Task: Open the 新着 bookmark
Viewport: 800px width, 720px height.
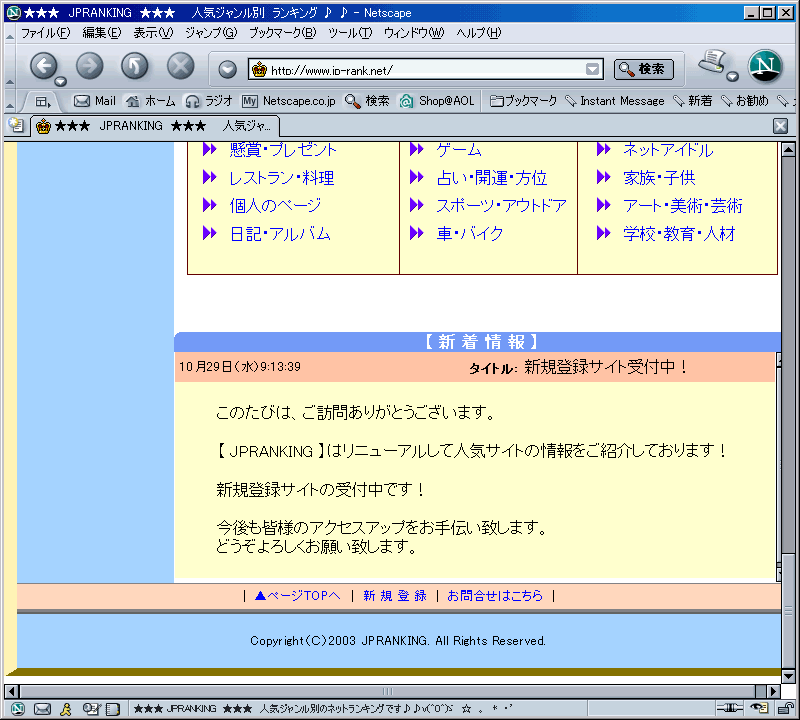Action: 692,101
